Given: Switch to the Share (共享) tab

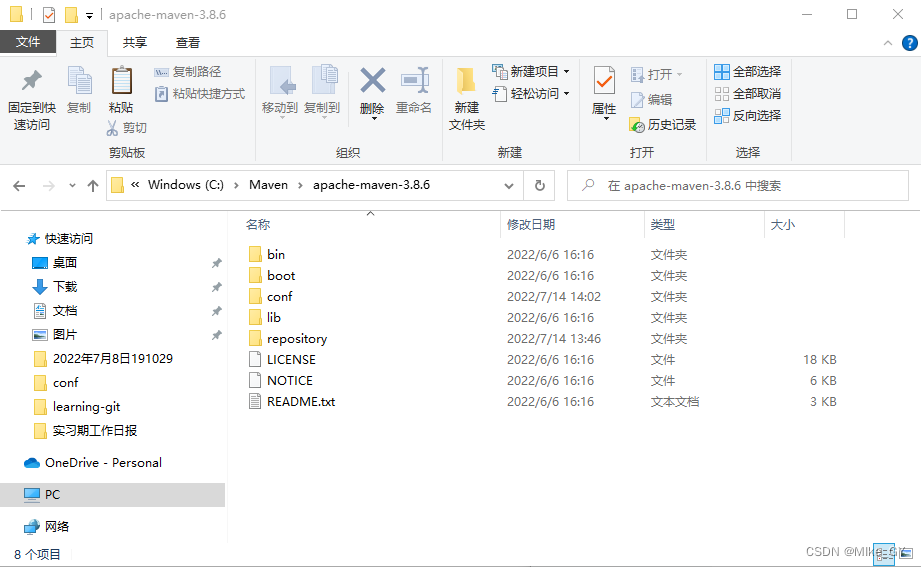Looking at the screenshot, I should [135, 42].
